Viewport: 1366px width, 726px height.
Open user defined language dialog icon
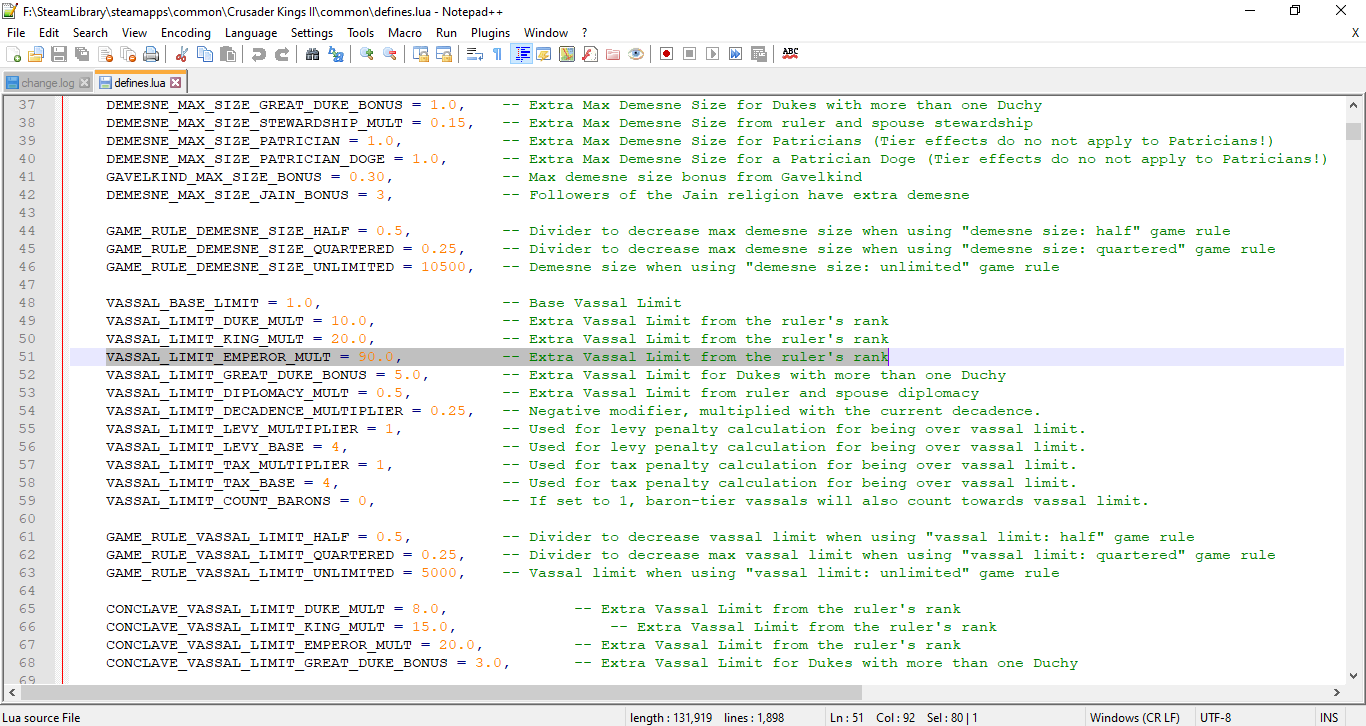[544, 54]
